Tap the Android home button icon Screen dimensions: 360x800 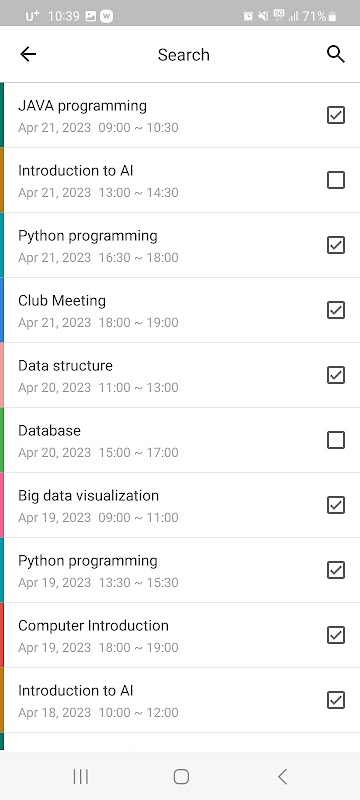[x=181, y=777]
